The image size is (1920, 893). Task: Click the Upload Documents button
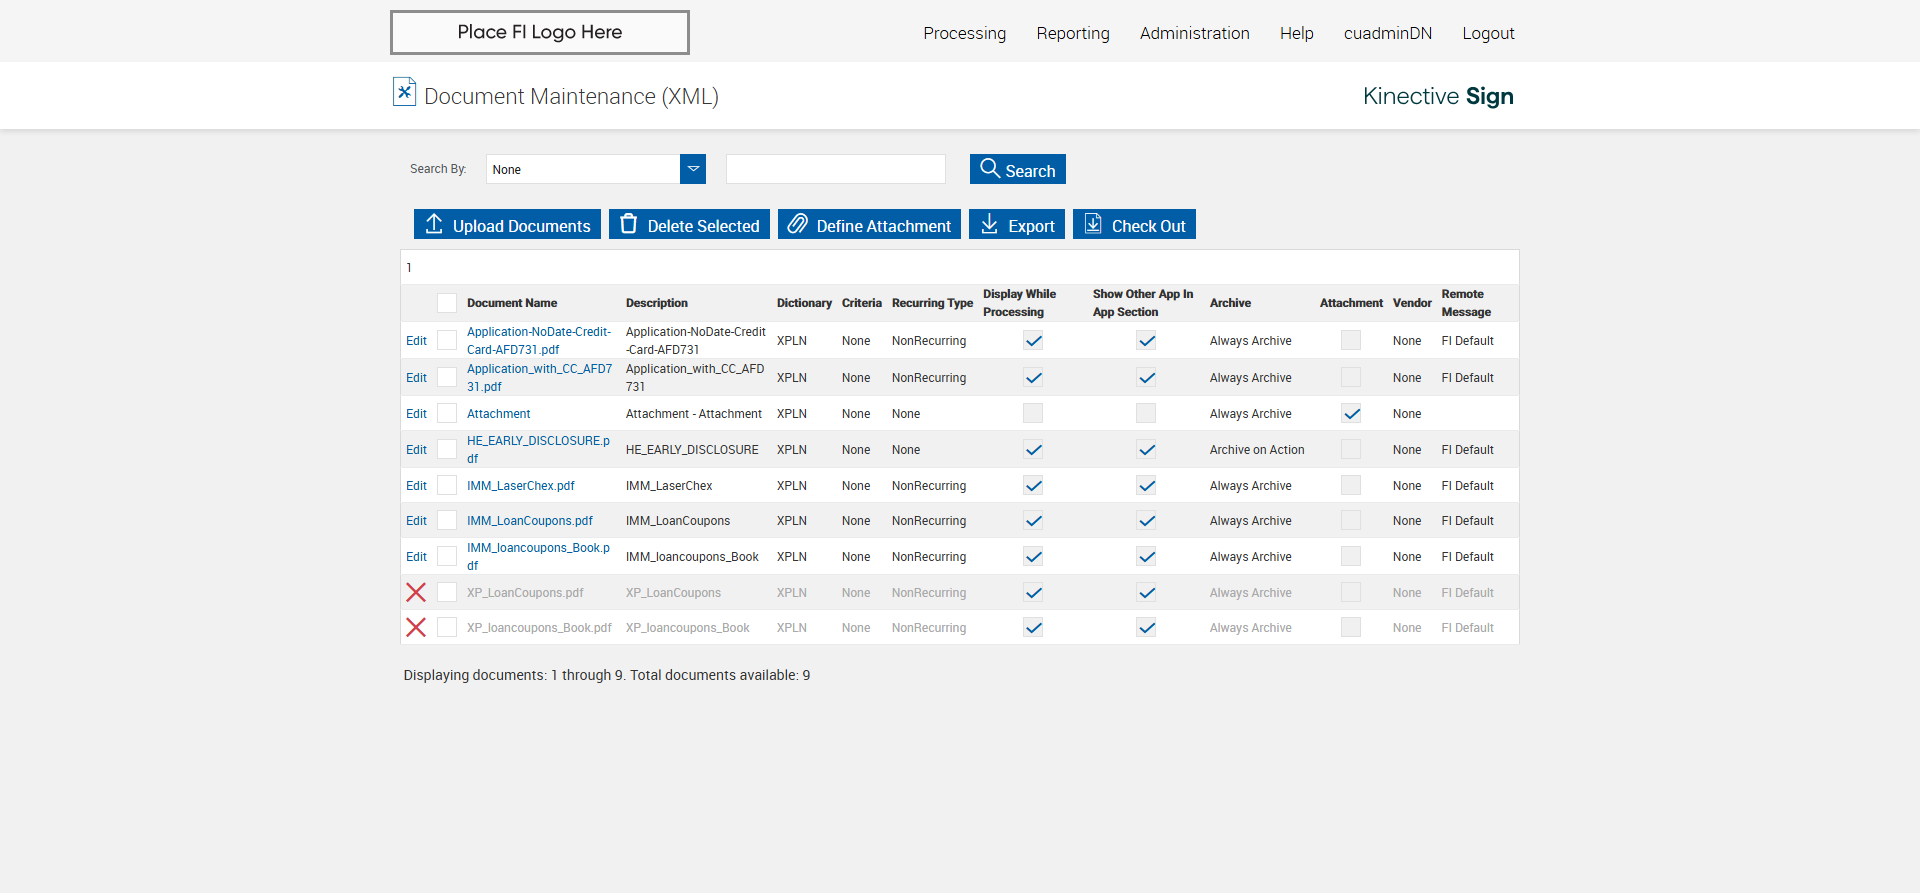click(x=507, y=225)
